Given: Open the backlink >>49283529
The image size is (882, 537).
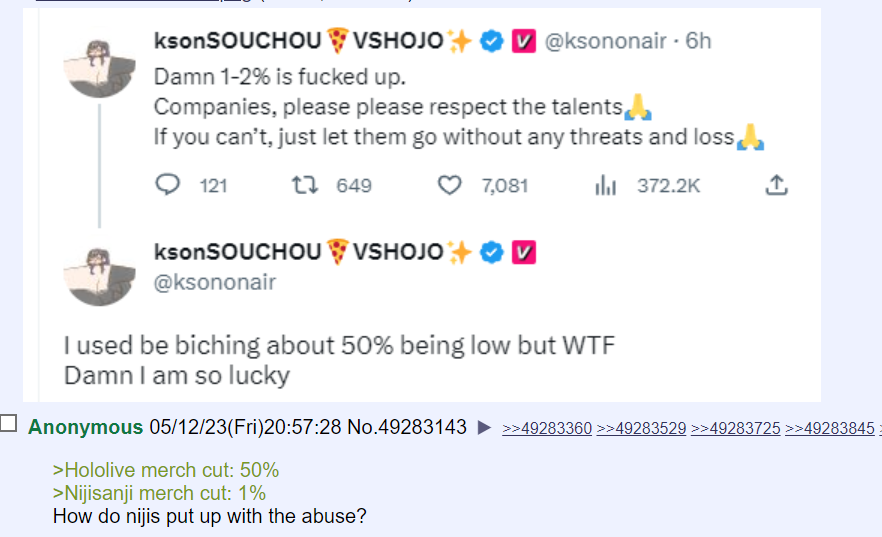Looking at the screenshot, I should pos(641,429).
